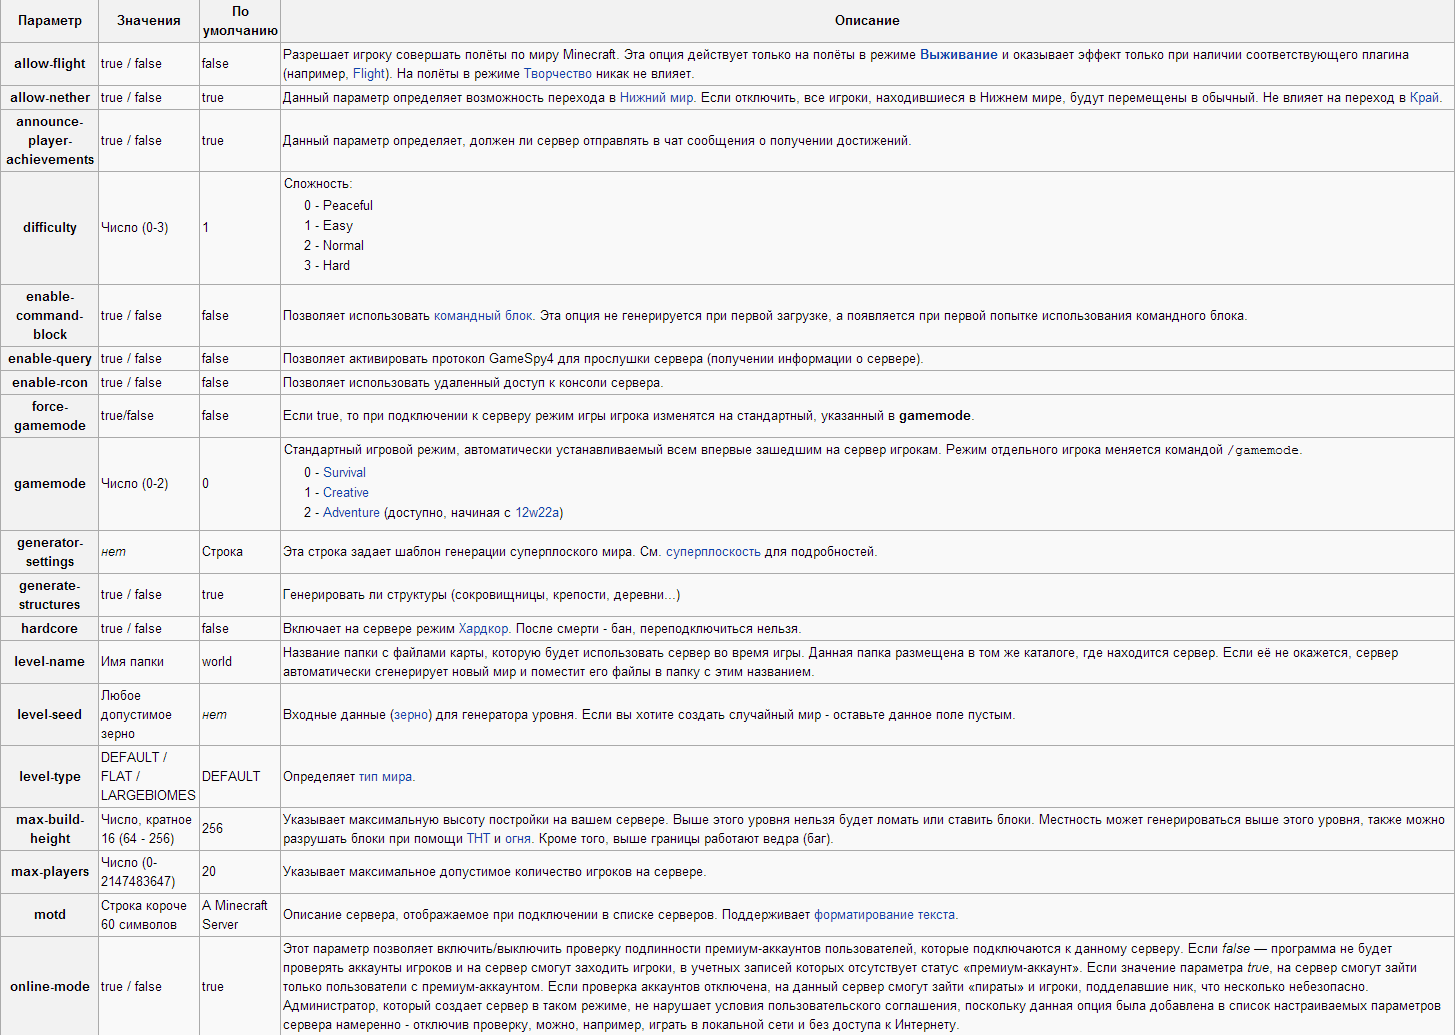1455x1035 pixels.
Task: Select the gamemode parameter name cell
Action: pos(50,484)
